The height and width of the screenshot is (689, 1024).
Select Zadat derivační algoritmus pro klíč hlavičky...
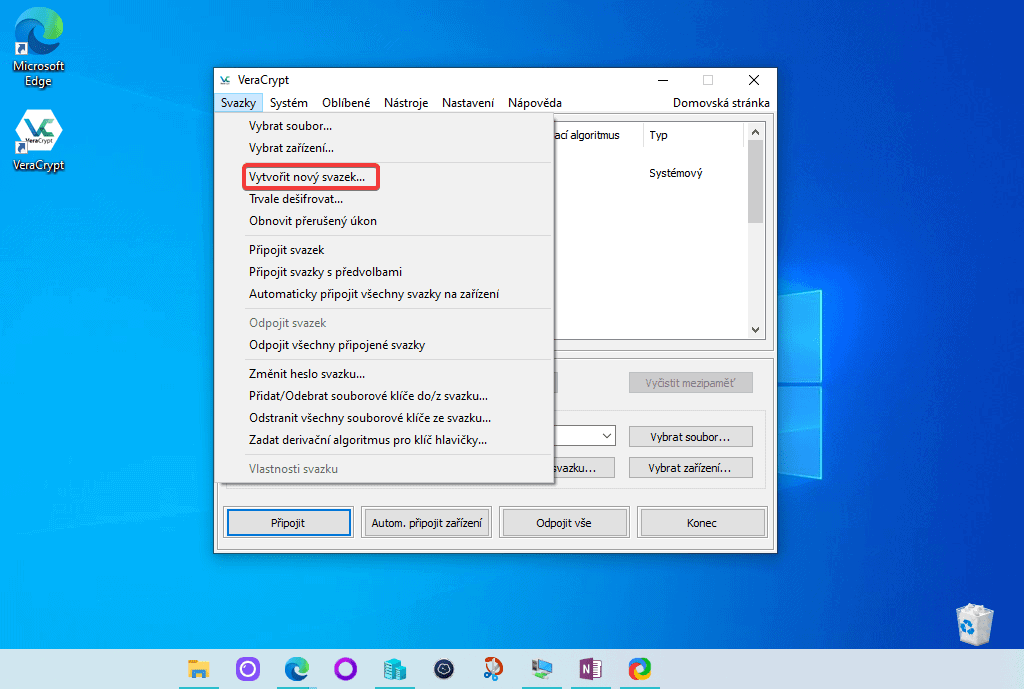pyautogui.click(x=384, y=441)
